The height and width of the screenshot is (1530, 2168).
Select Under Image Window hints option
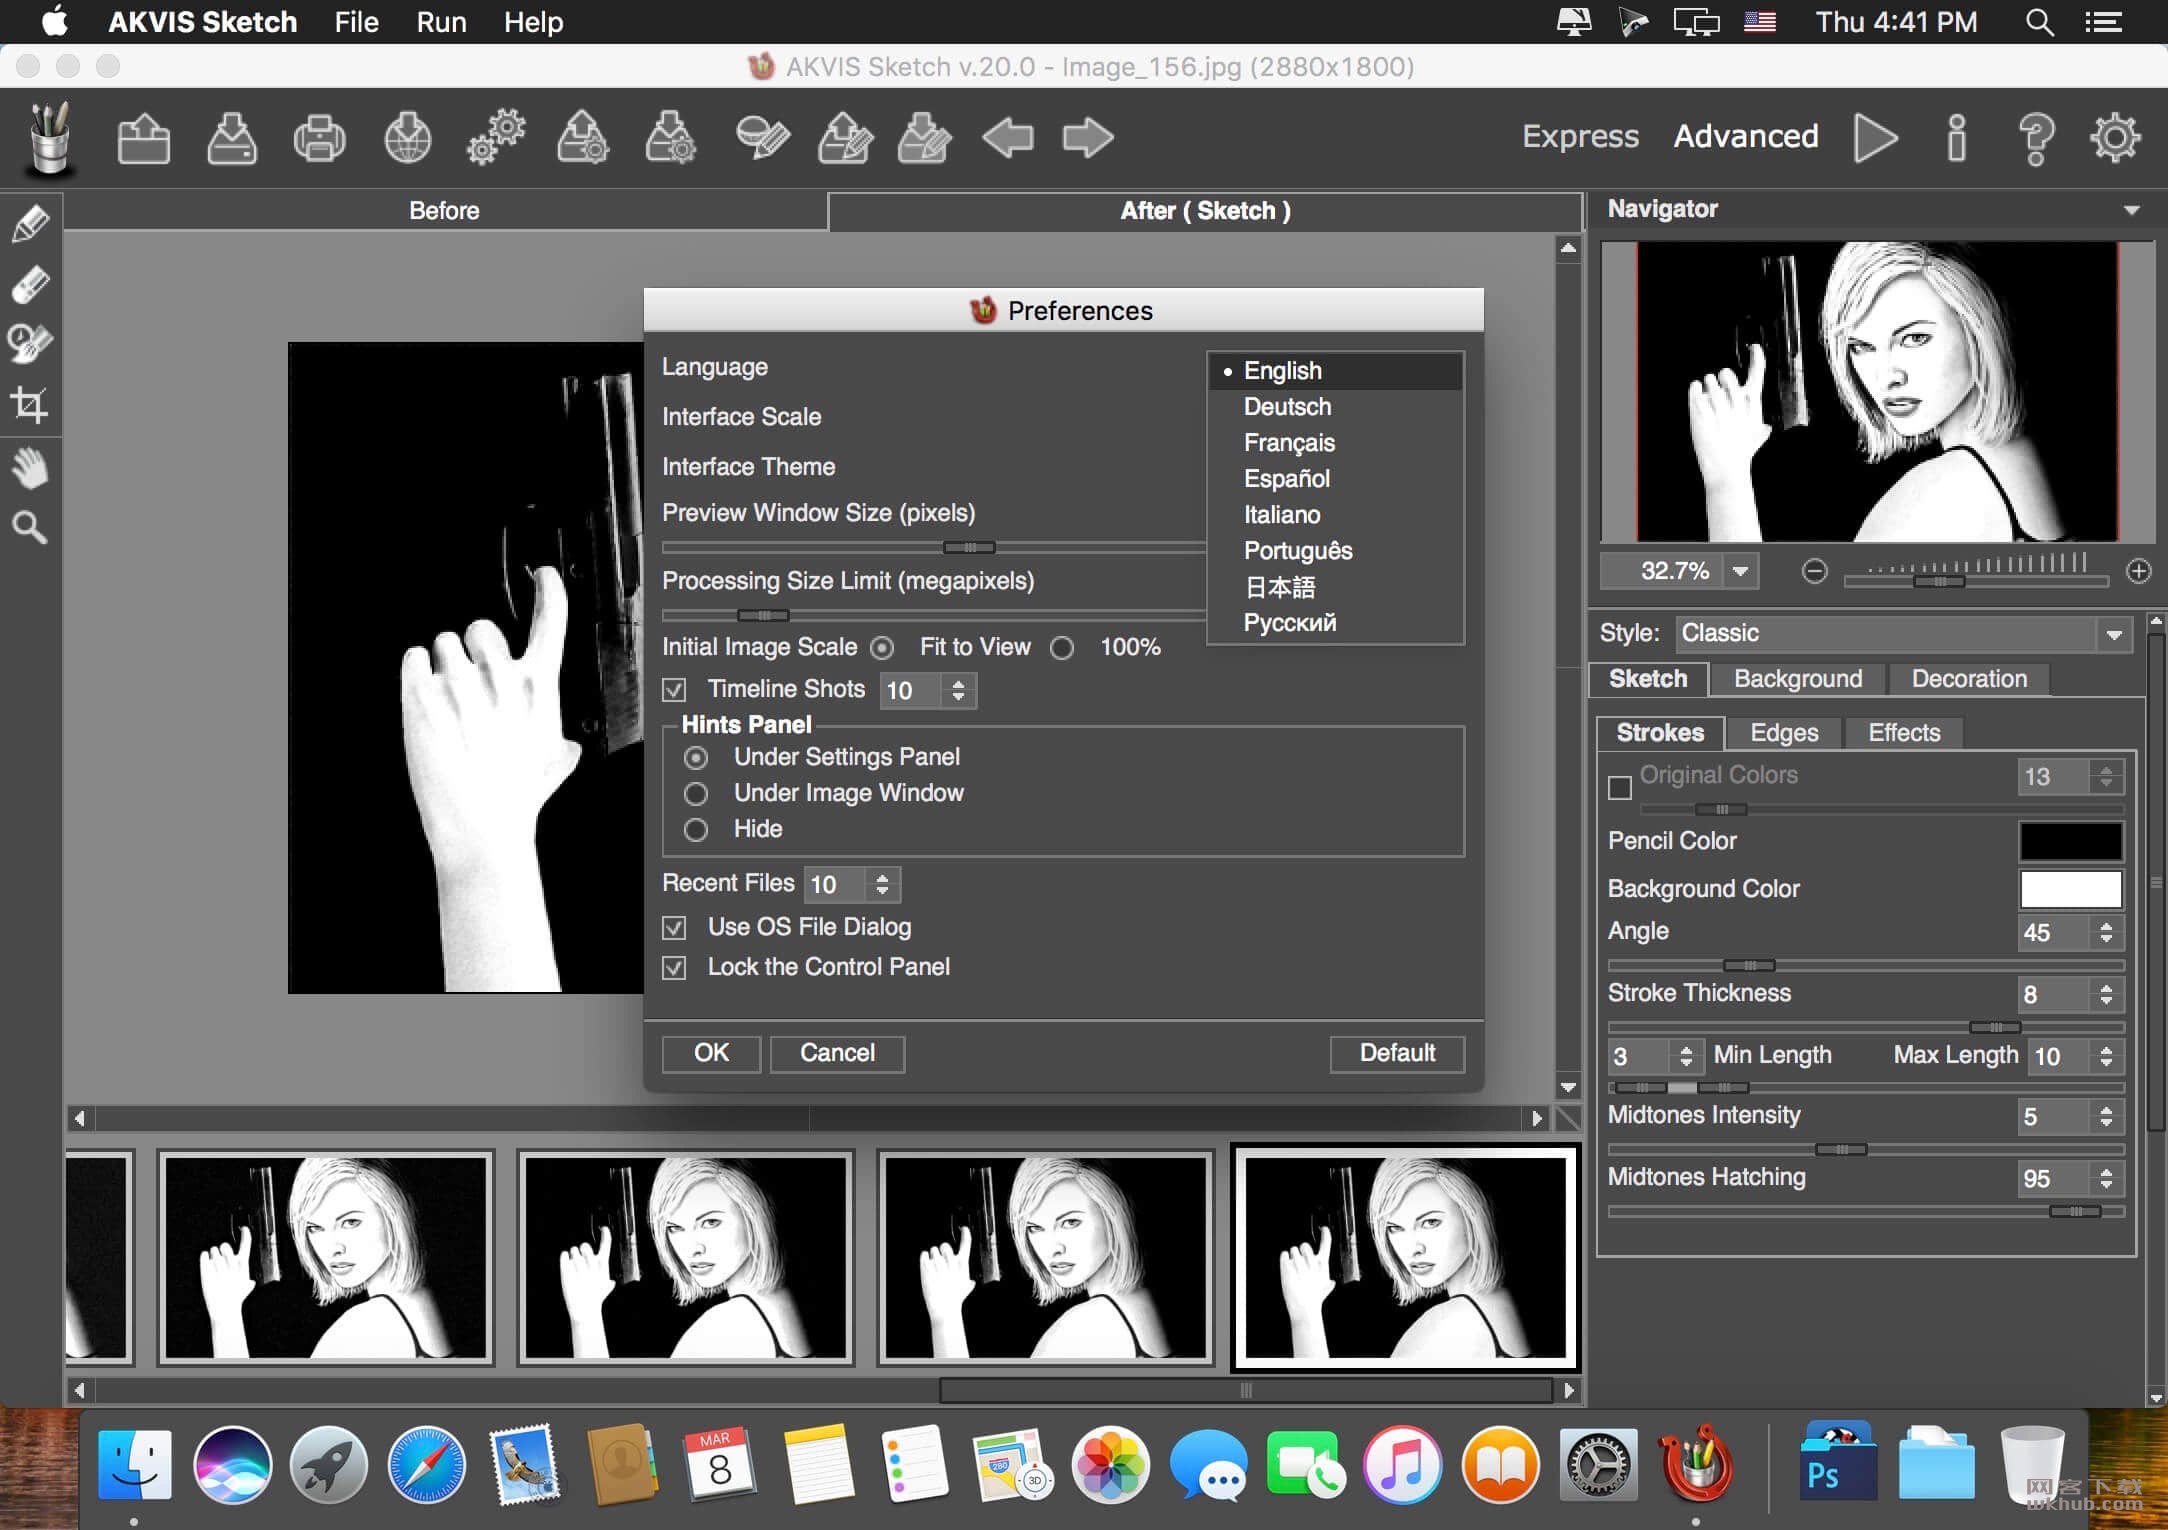[696, 794]
